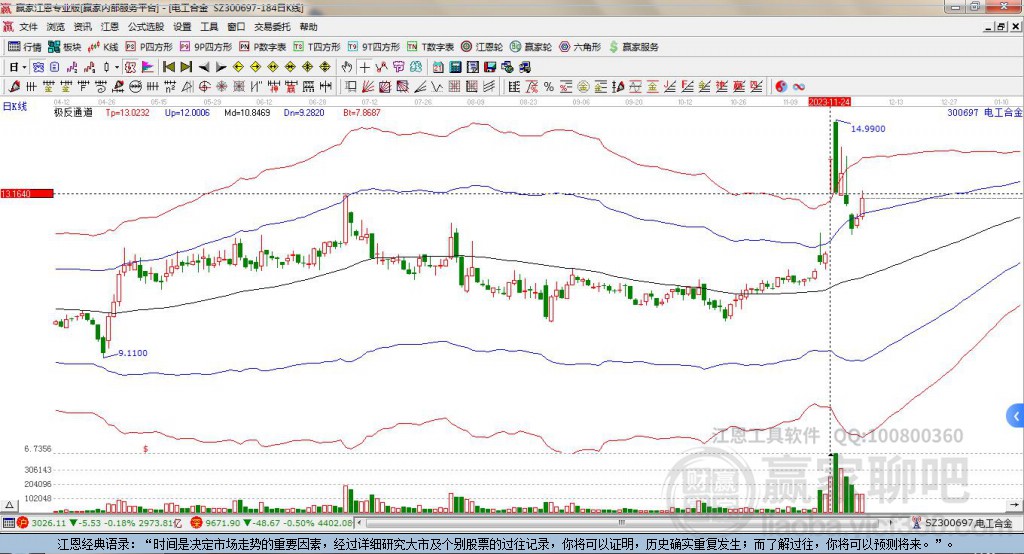Click the 9.1100 low price label

(133, 353)
